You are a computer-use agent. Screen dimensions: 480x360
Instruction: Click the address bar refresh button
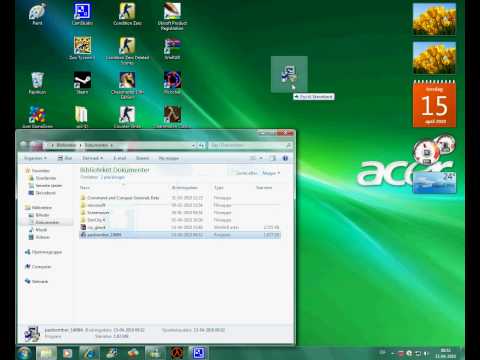click(x=201, y=145)
